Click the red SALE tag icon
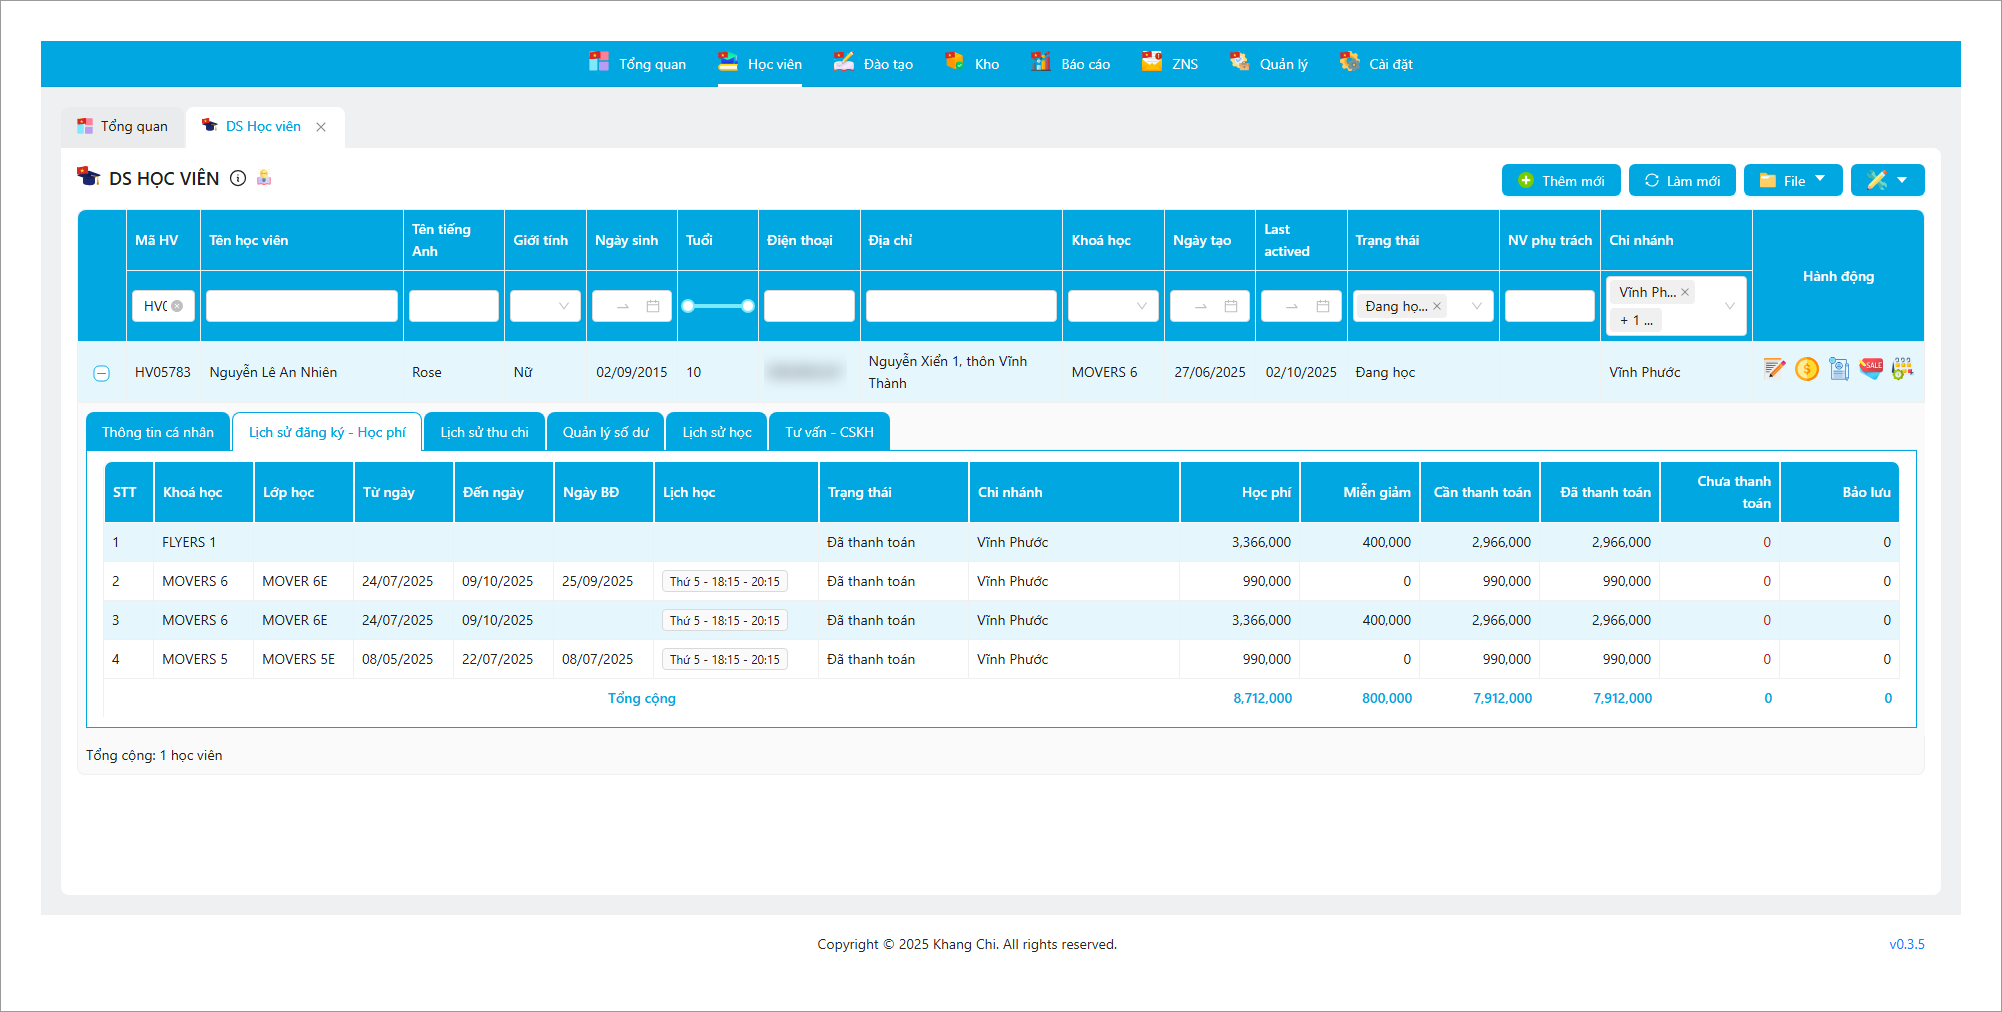 [1871, 368]
